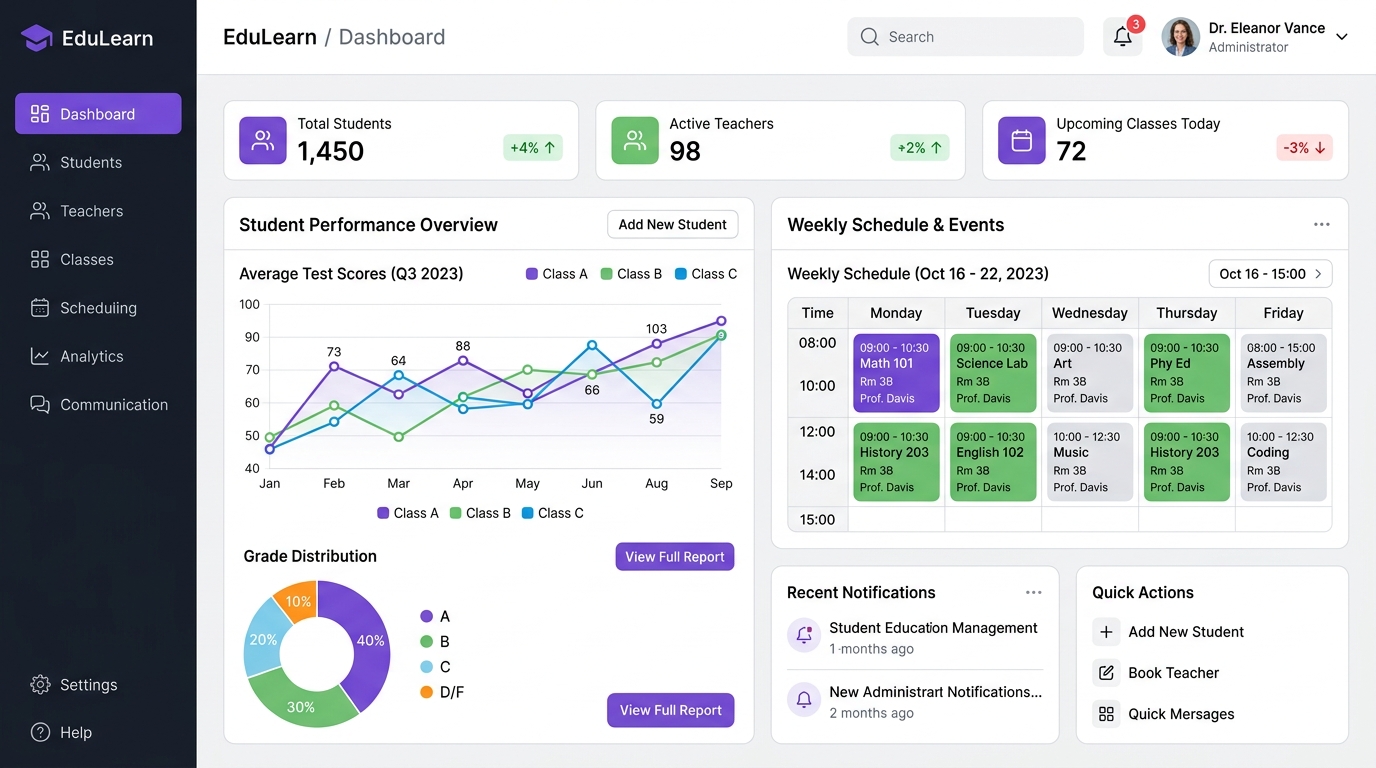Open Help via the question-mark icon
This screenshot has height=768, width=1376.
tap(40, 732)
